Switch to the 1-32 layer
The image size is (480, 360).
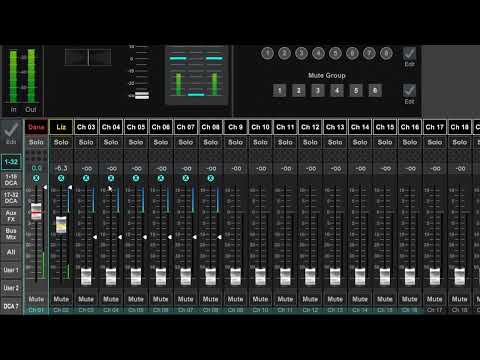(11, 162)
